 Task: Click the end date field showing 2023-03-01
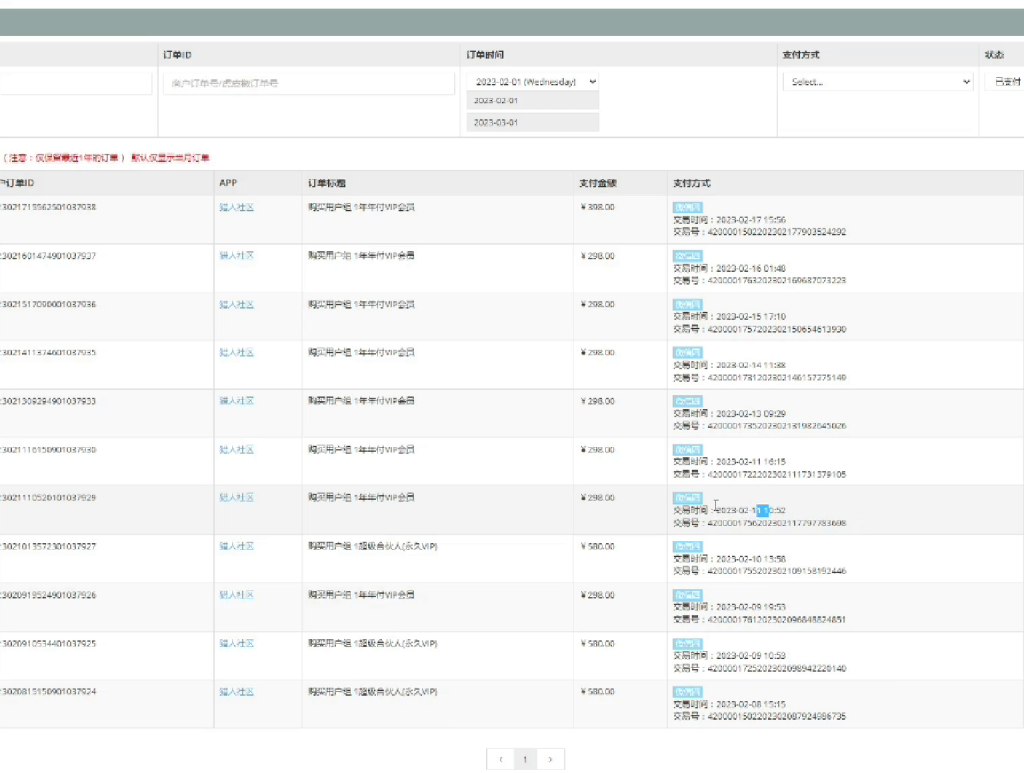click(x=532, y=122)
